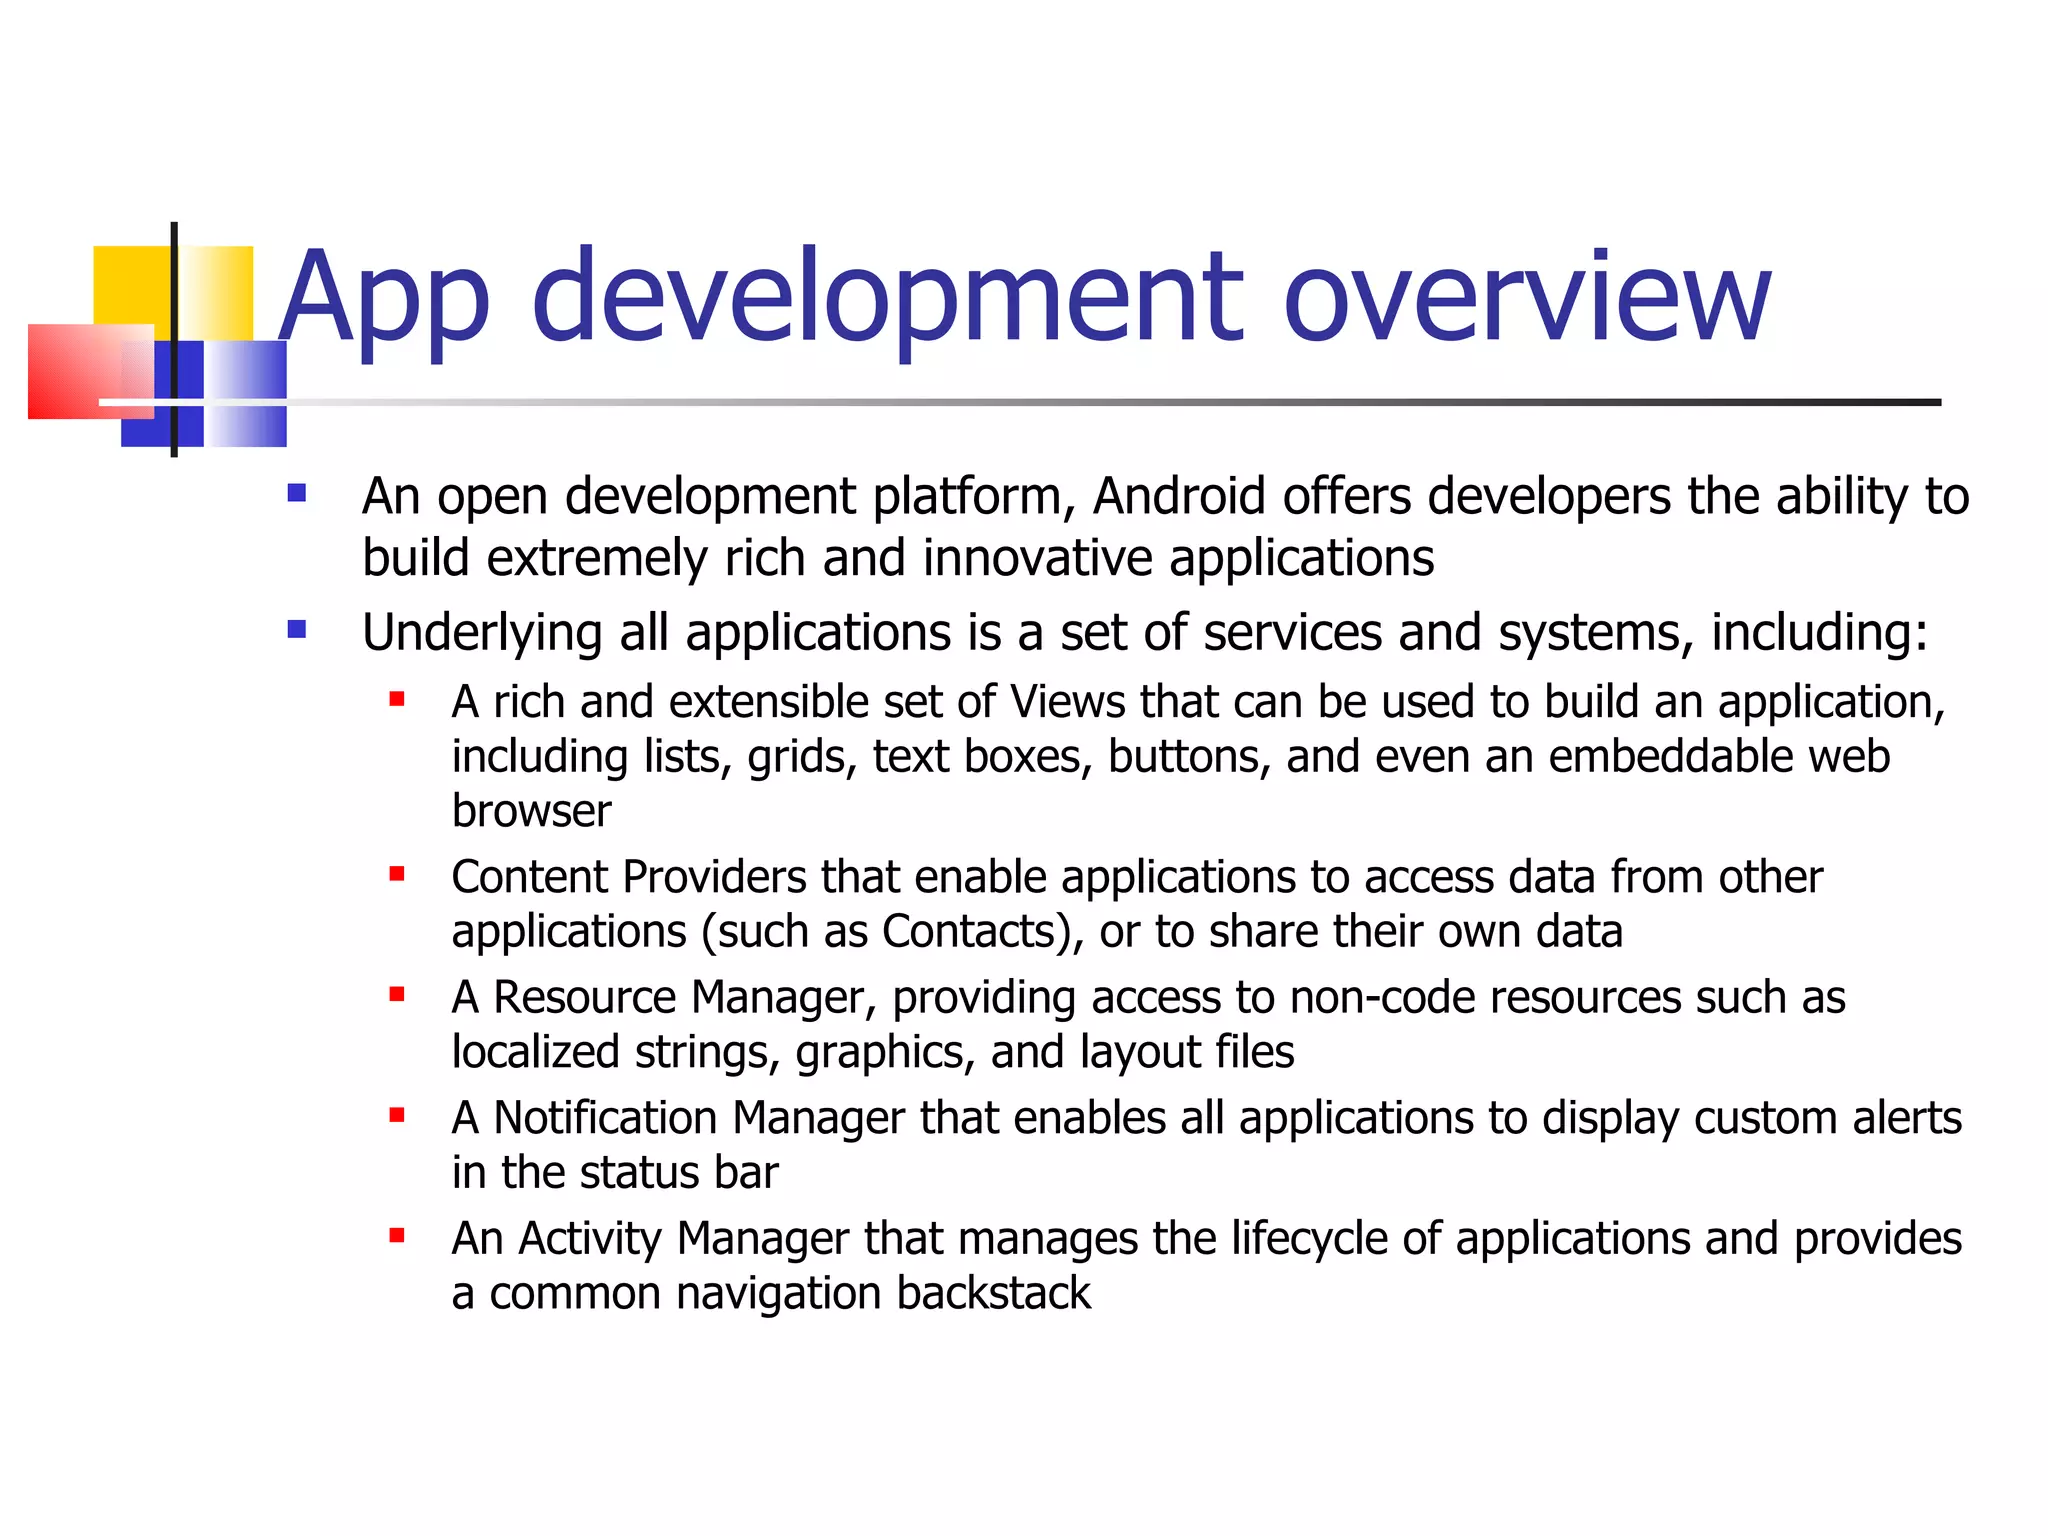The width and height of the screenshot is (2048, 1536).
Task: Click the red bullet beside 'Content Providers'
Action: tap(397, 875)
